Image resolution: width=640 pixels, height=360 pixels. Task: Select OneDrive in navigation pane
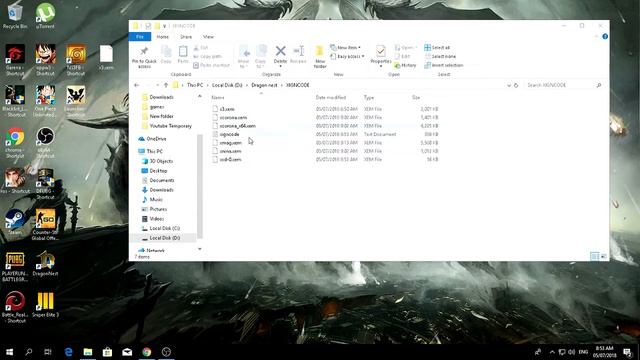153,139
